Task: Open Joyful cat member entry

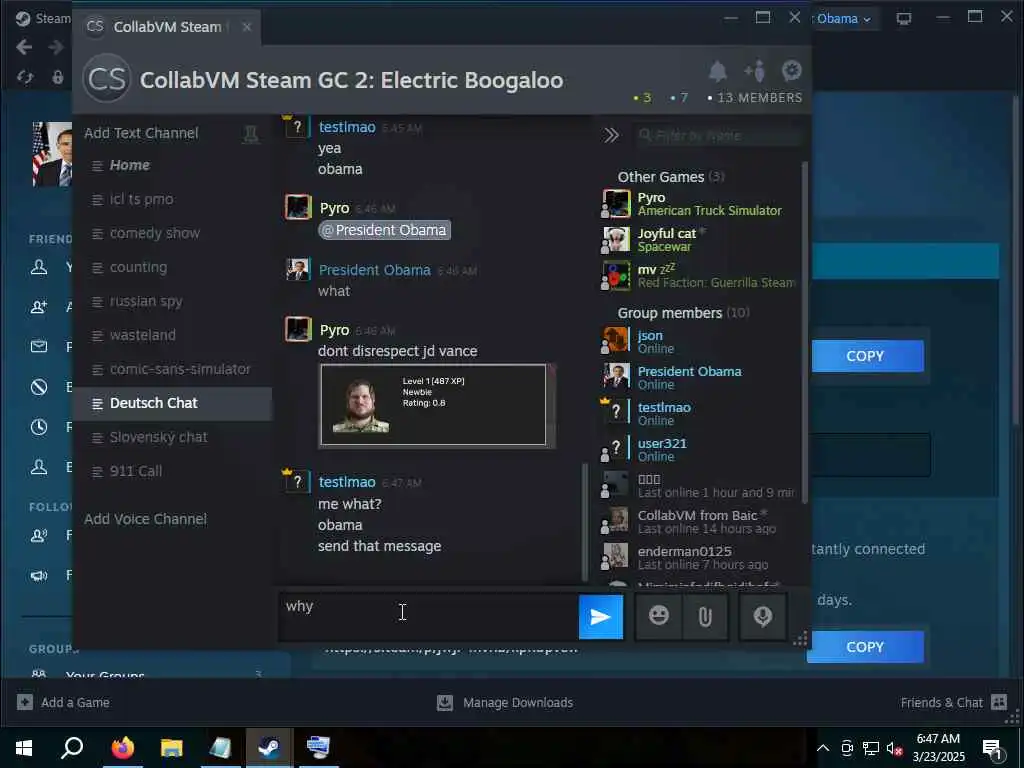Action: [x=700, y=240]
